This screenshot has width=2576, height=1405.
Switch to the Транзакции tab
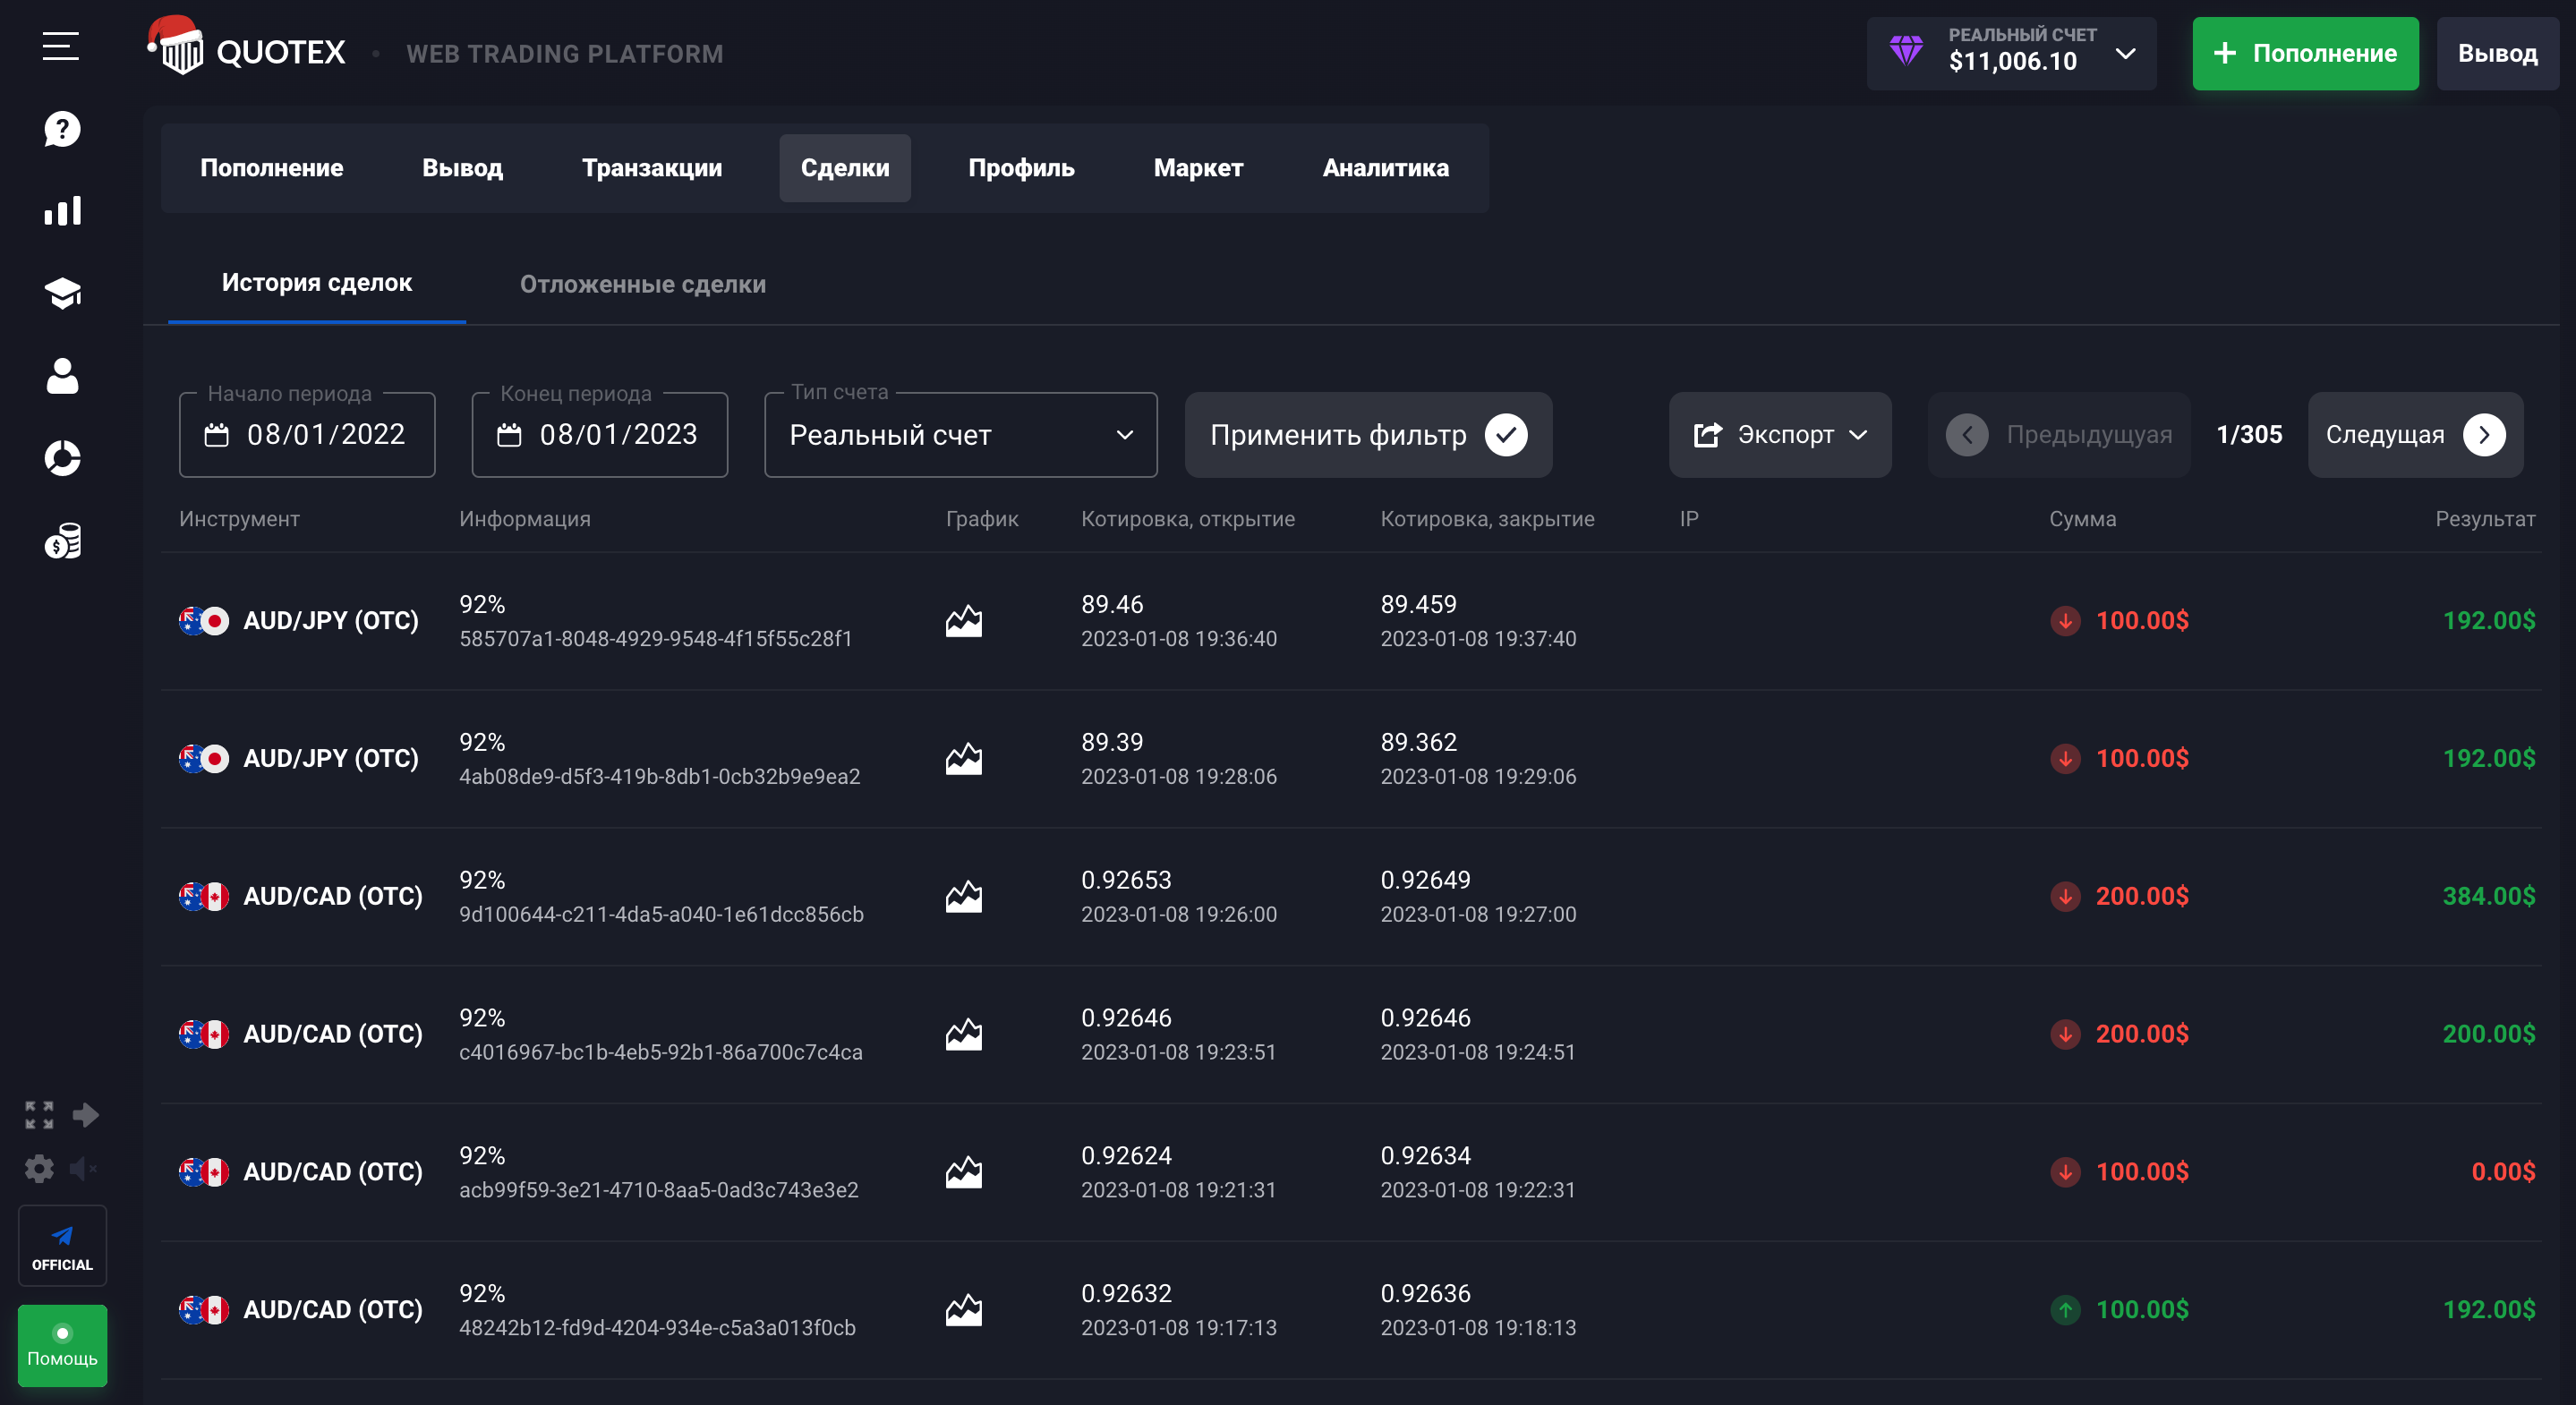[652, 168]
